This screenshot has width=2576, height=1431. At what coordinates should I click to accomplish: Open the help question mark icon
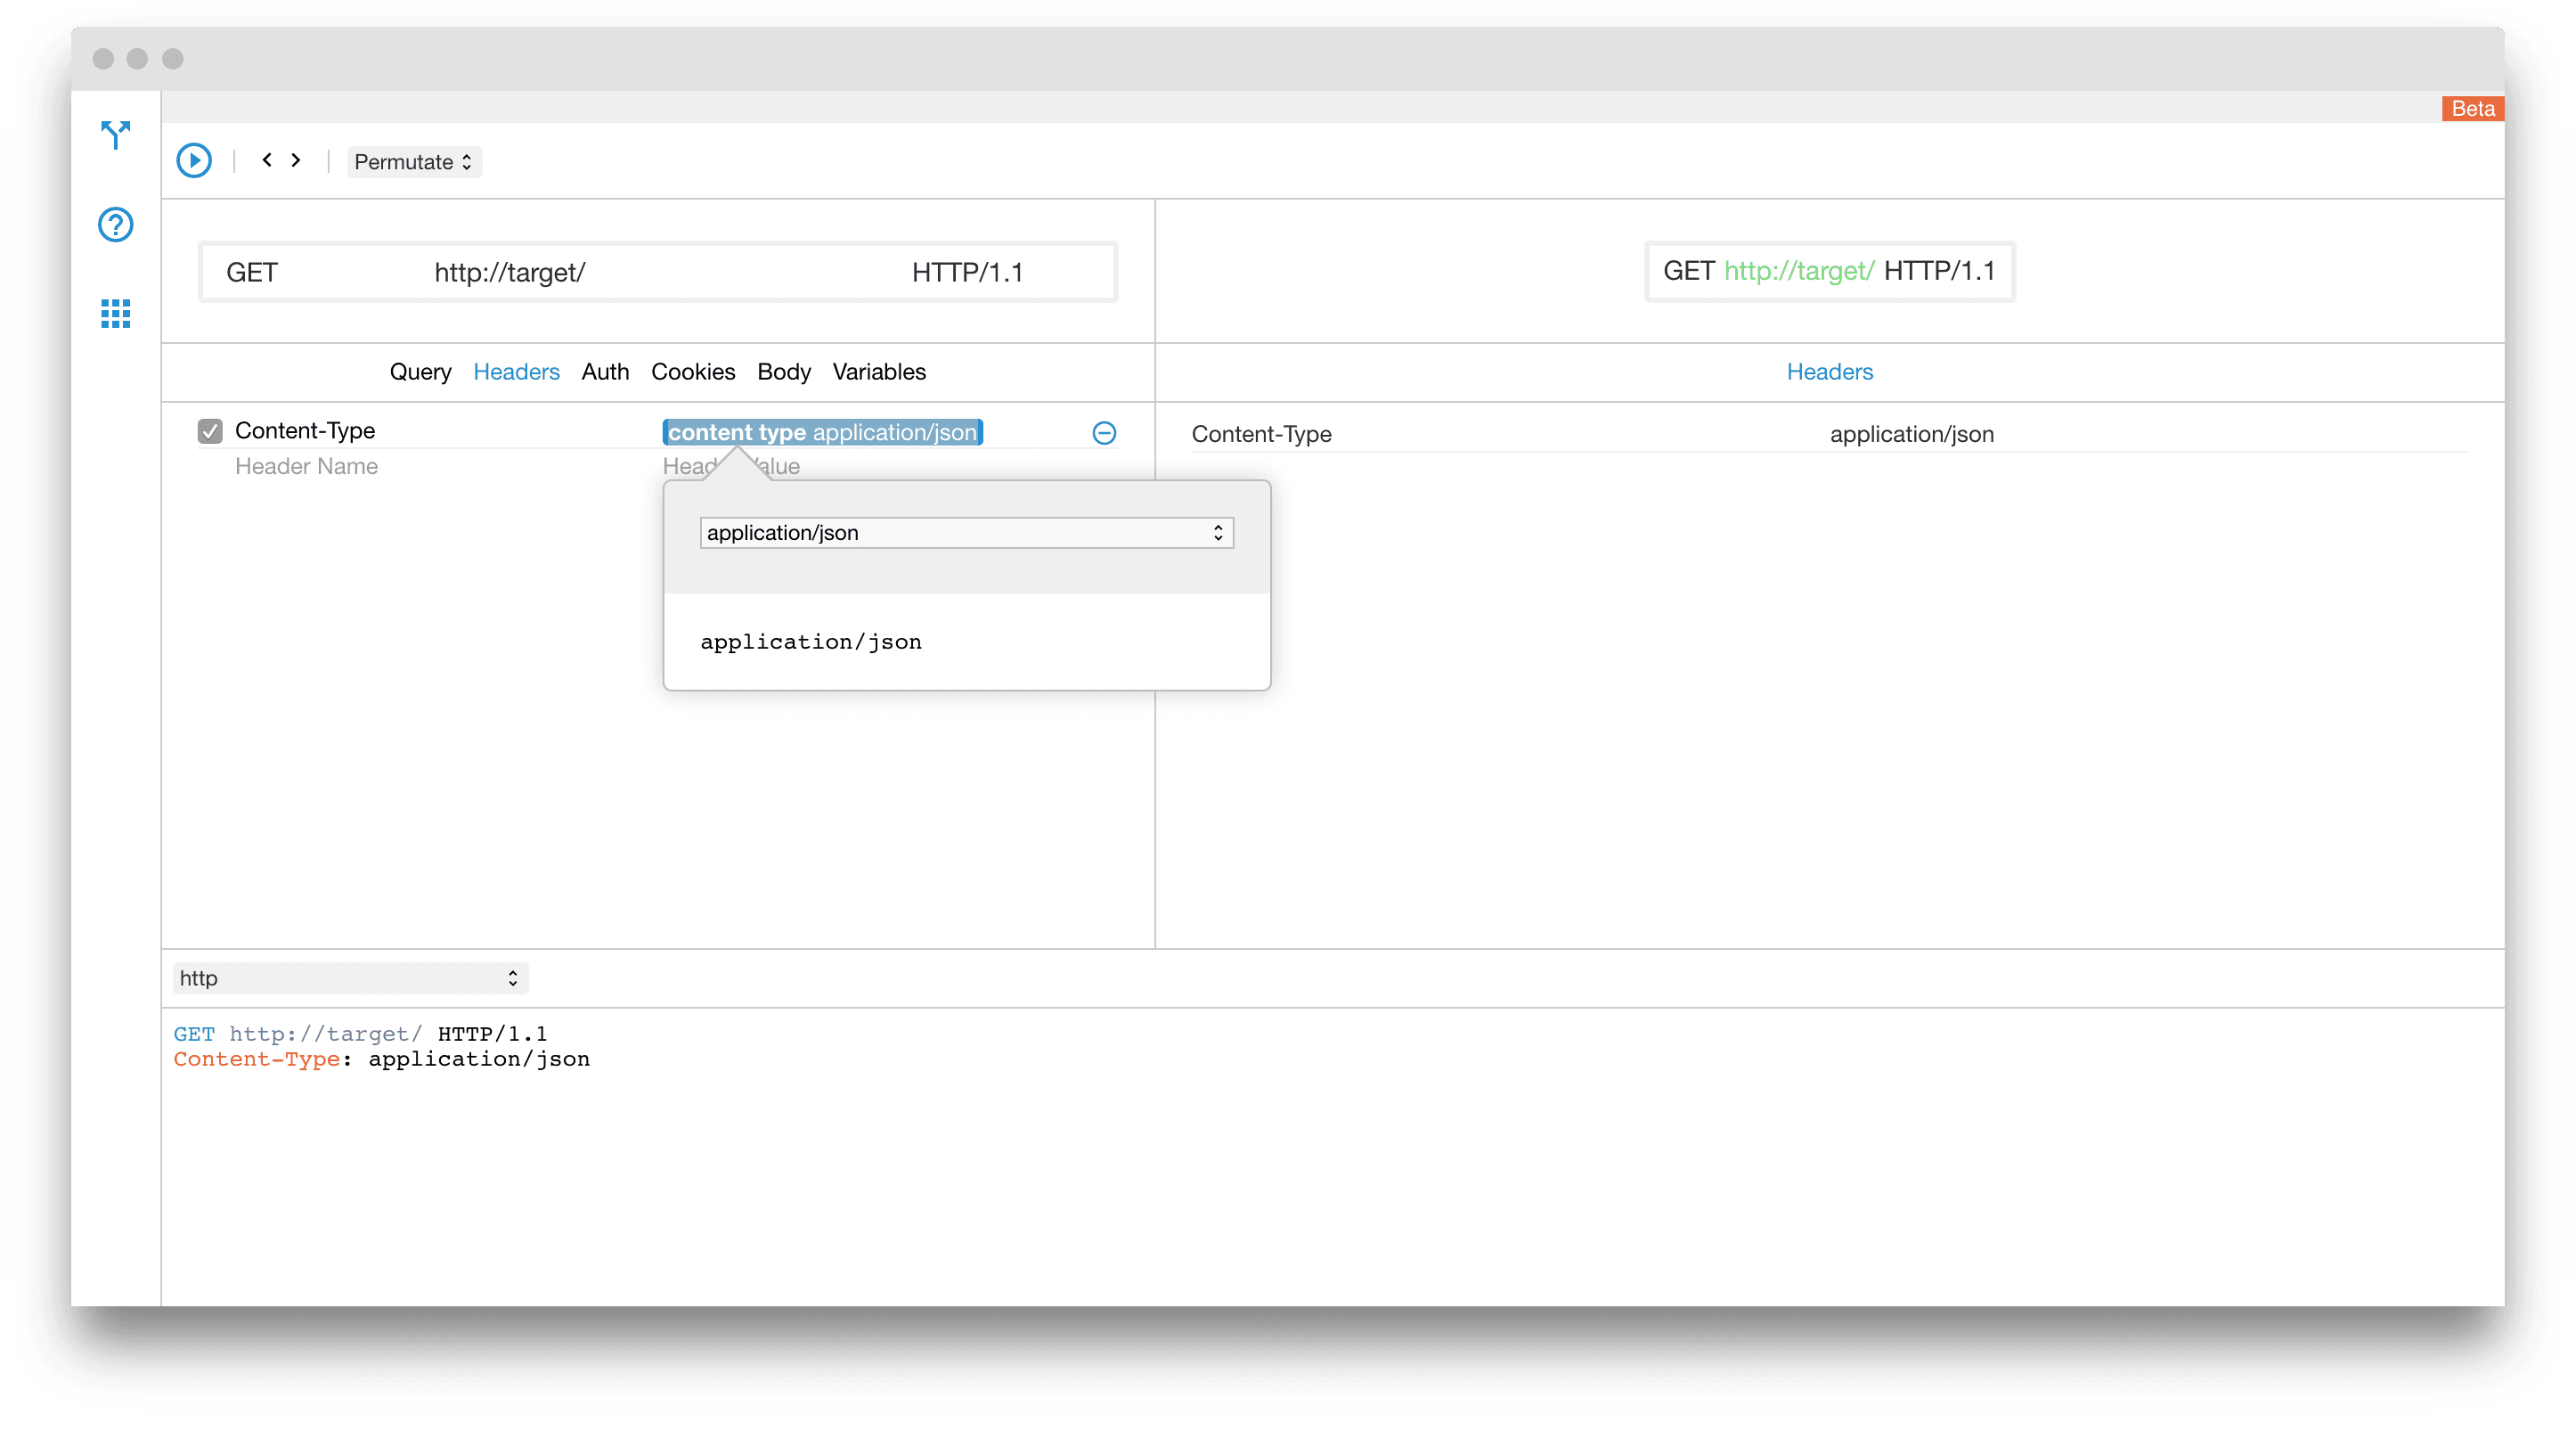(x=115, y=224)
